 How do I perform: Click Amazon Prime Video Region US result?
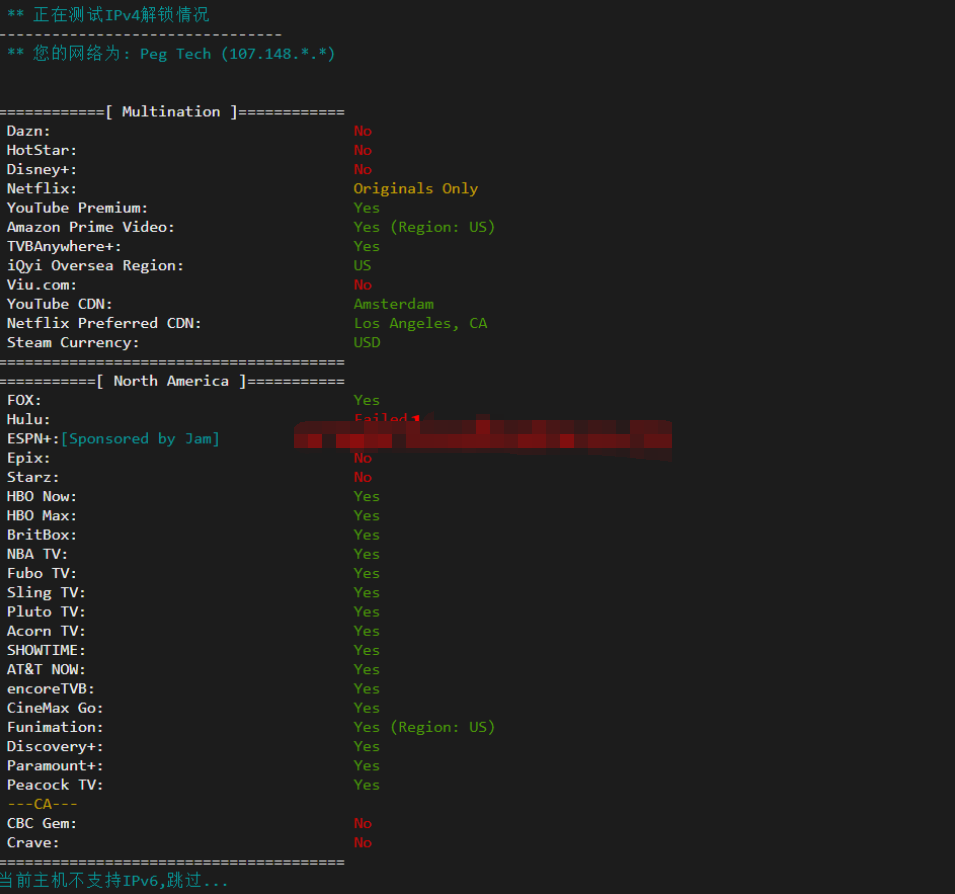pyautogui.click(x=425, y=227)
